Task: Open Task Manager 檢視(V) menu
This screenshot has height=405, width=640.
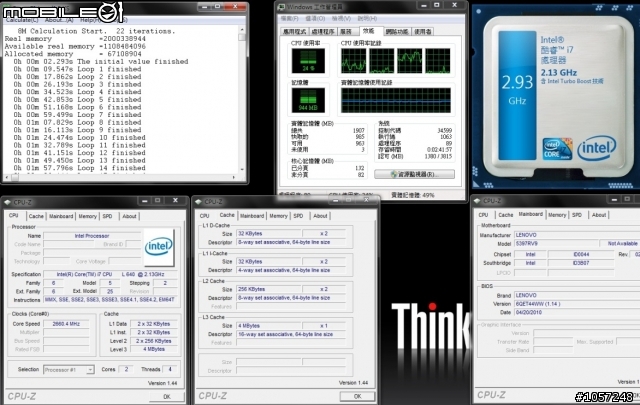Action: click(341, 18)
